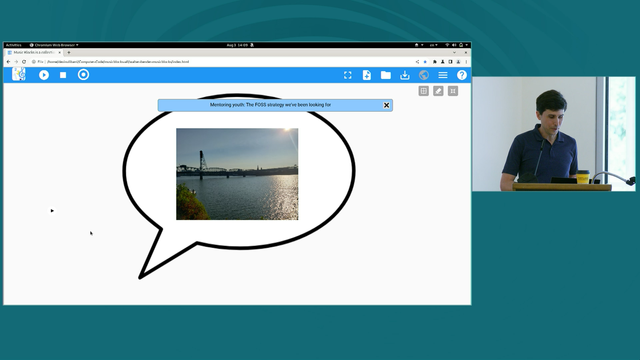Toggle the grid display canvas button
The height and width of the screenshot is (360, 640).
click(x=424, y=91)
